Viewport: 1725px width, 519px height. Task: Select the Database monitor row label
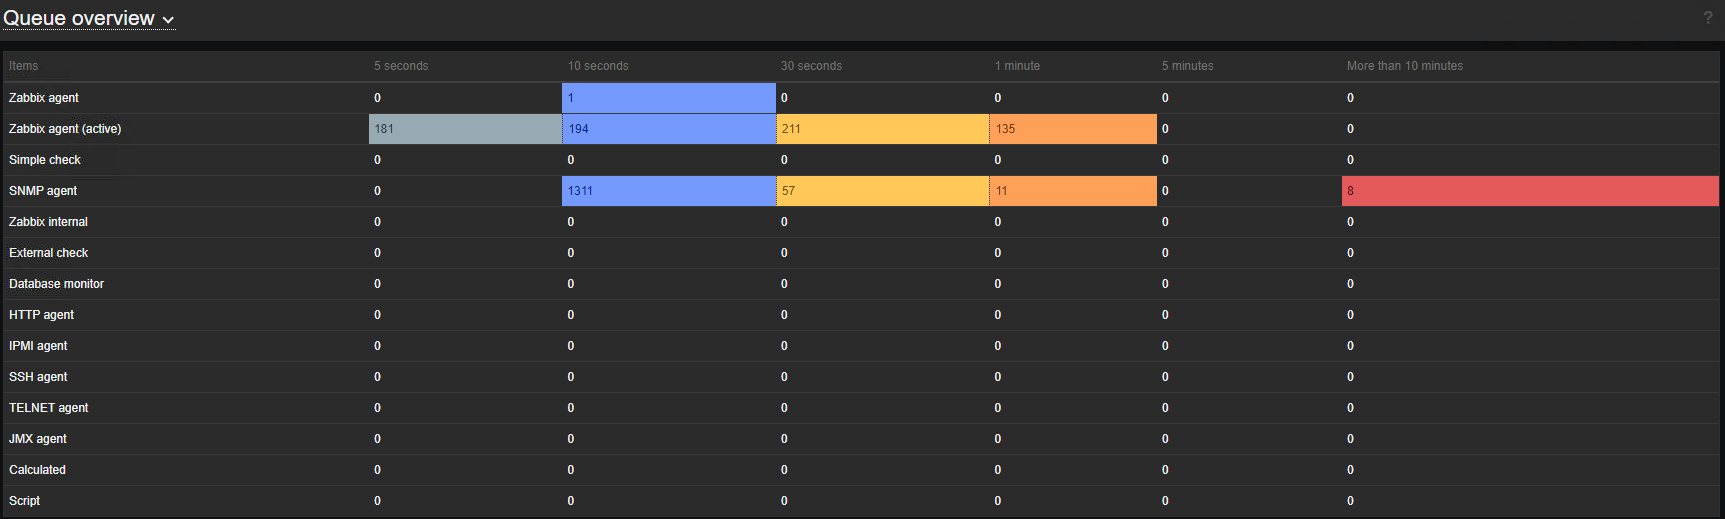[56, 284]
